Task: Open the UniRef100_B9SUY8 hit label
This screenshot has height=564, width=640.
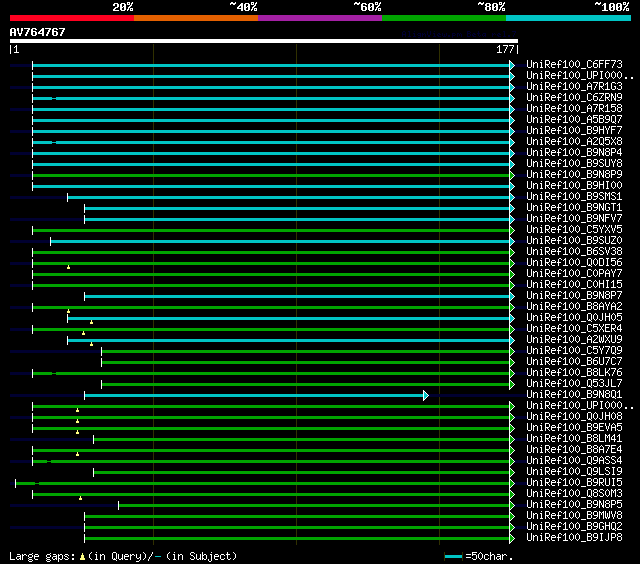Action: [x=574, y=164]
